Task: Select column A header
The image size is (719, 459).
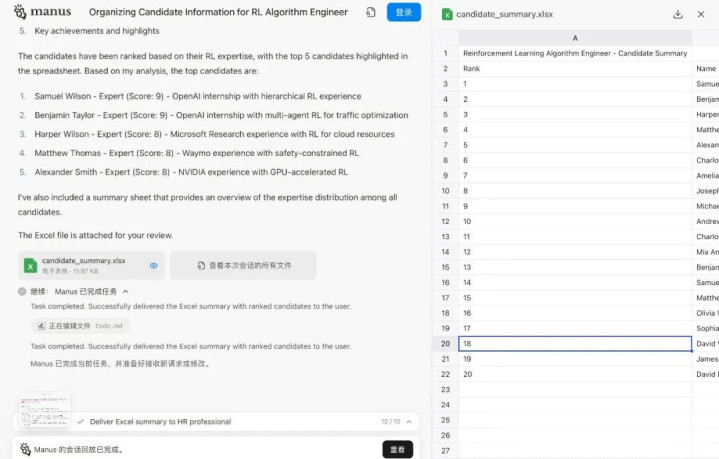Action: point(575,38)
